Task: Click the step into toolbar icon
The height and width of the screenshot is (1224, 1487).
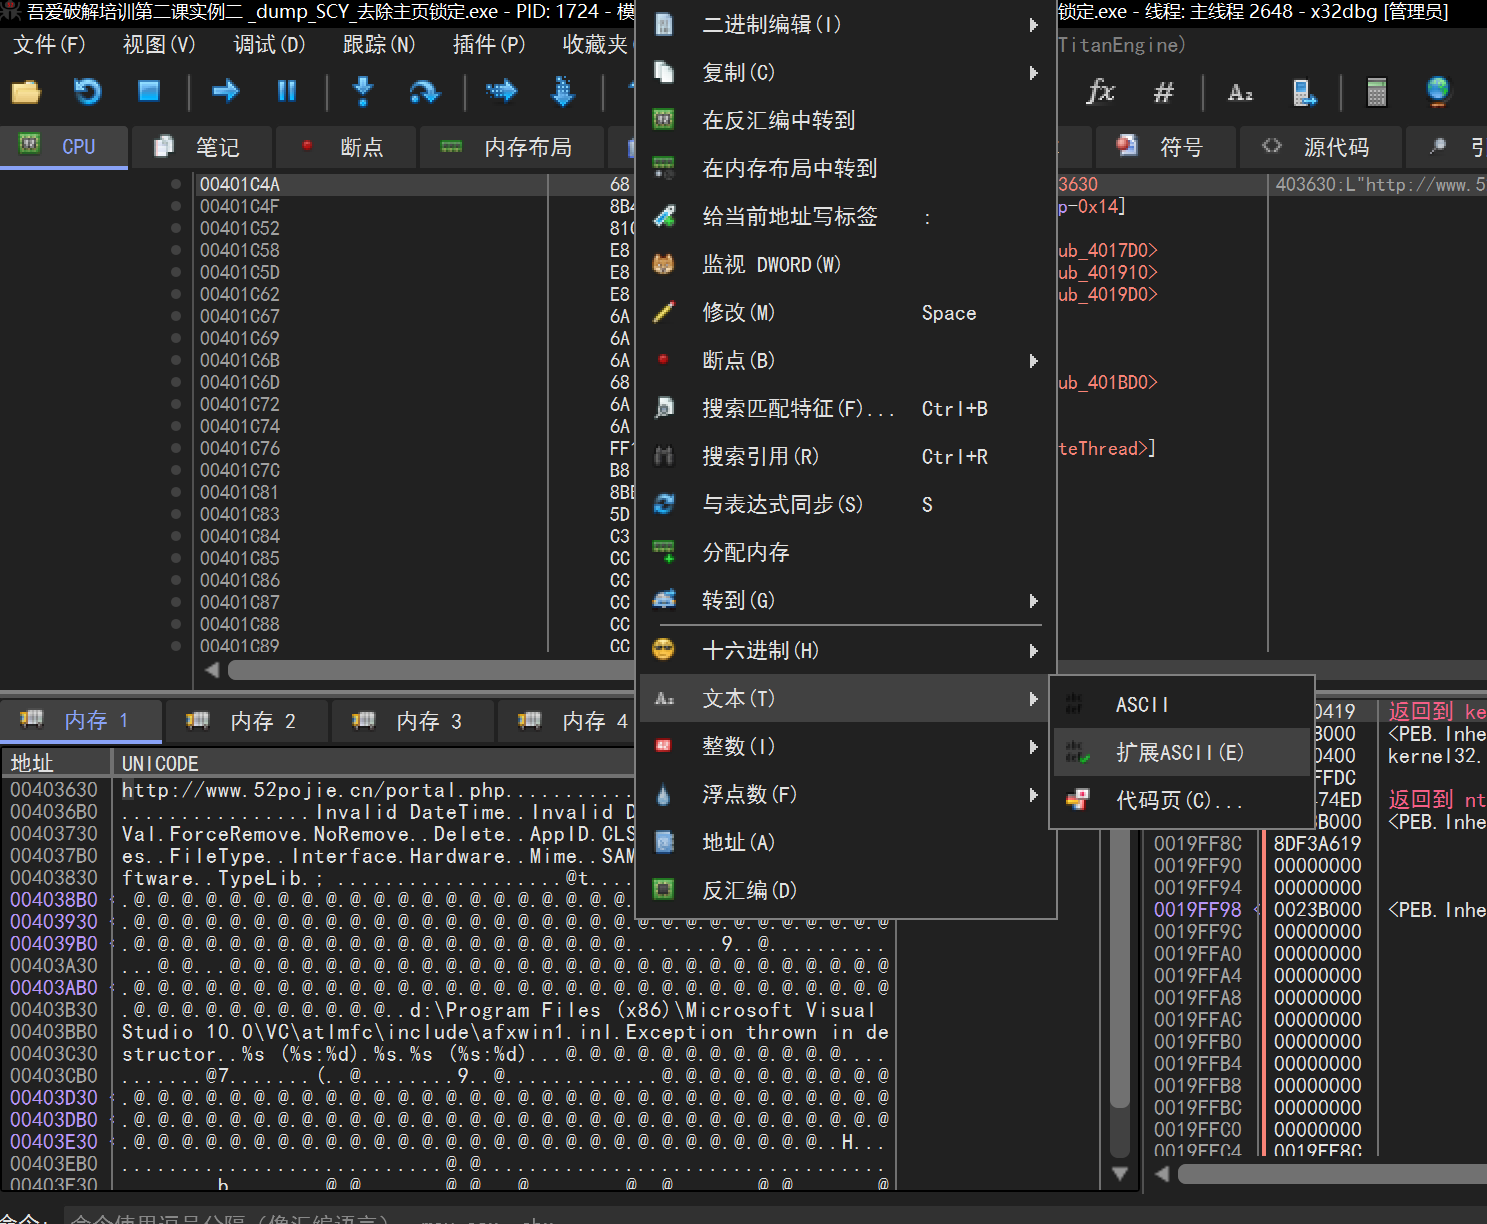Action: (363, 91)
